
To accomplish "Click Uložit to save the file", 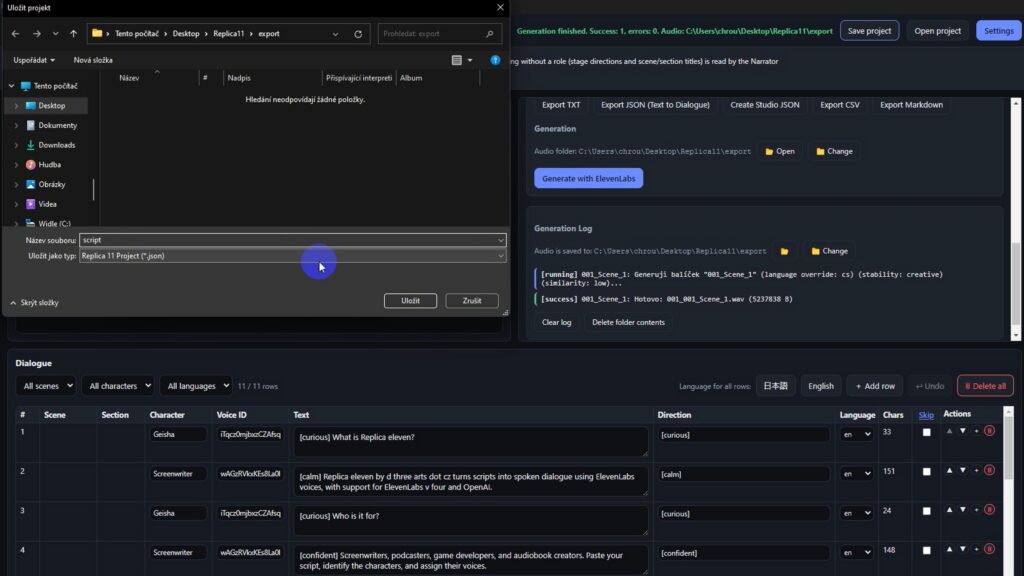I will [410, 300].
